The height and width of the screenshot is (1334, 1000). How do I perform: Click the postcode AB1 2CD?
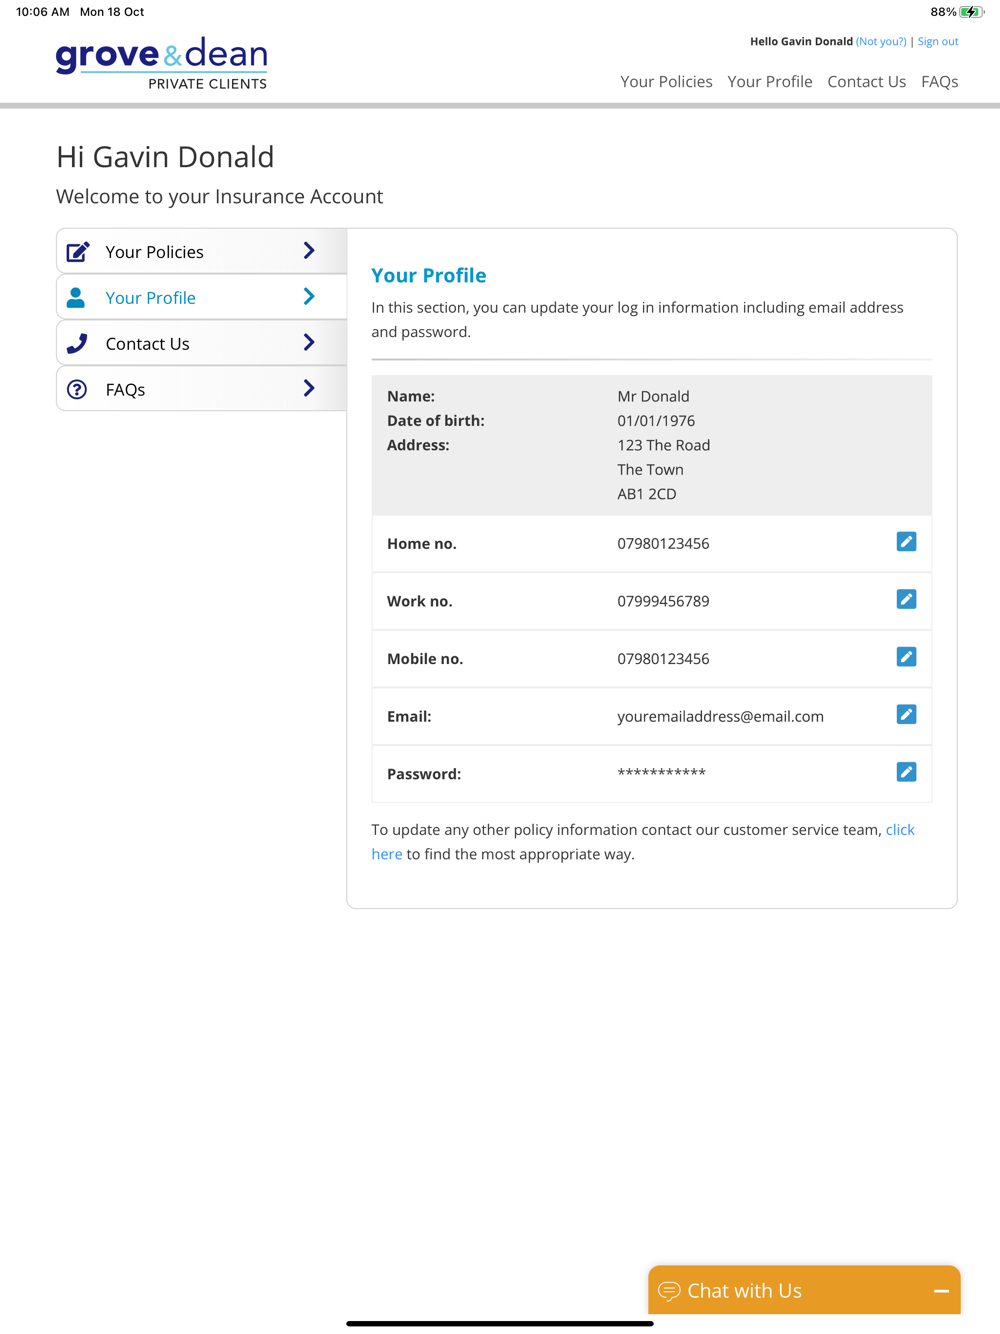pos(647,494)
